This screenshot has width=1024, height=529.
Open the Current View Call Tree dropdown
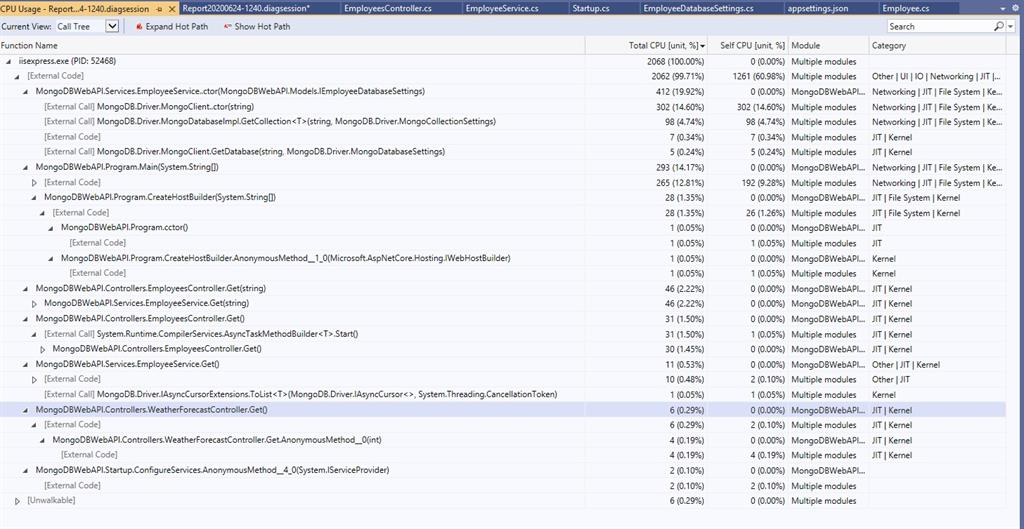[x=112, y=27]
